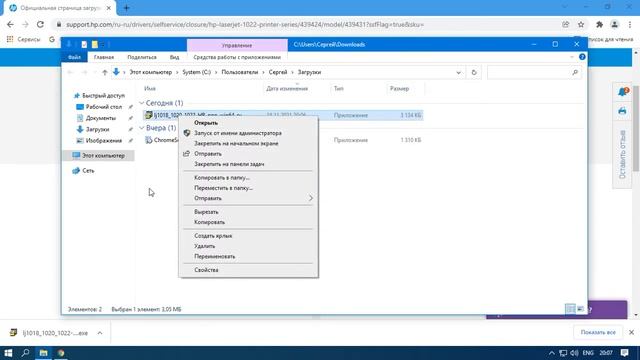The height and width of the screenshot is (360, 640).
Task: Choose Переименовать from context menu
Action: [x=248, y=256]
